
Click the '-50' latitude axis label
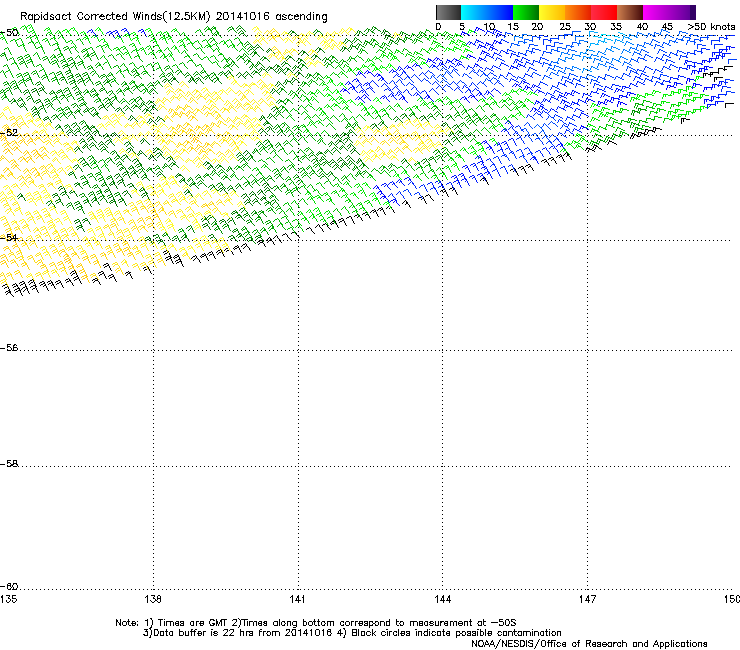coord(9,33)
